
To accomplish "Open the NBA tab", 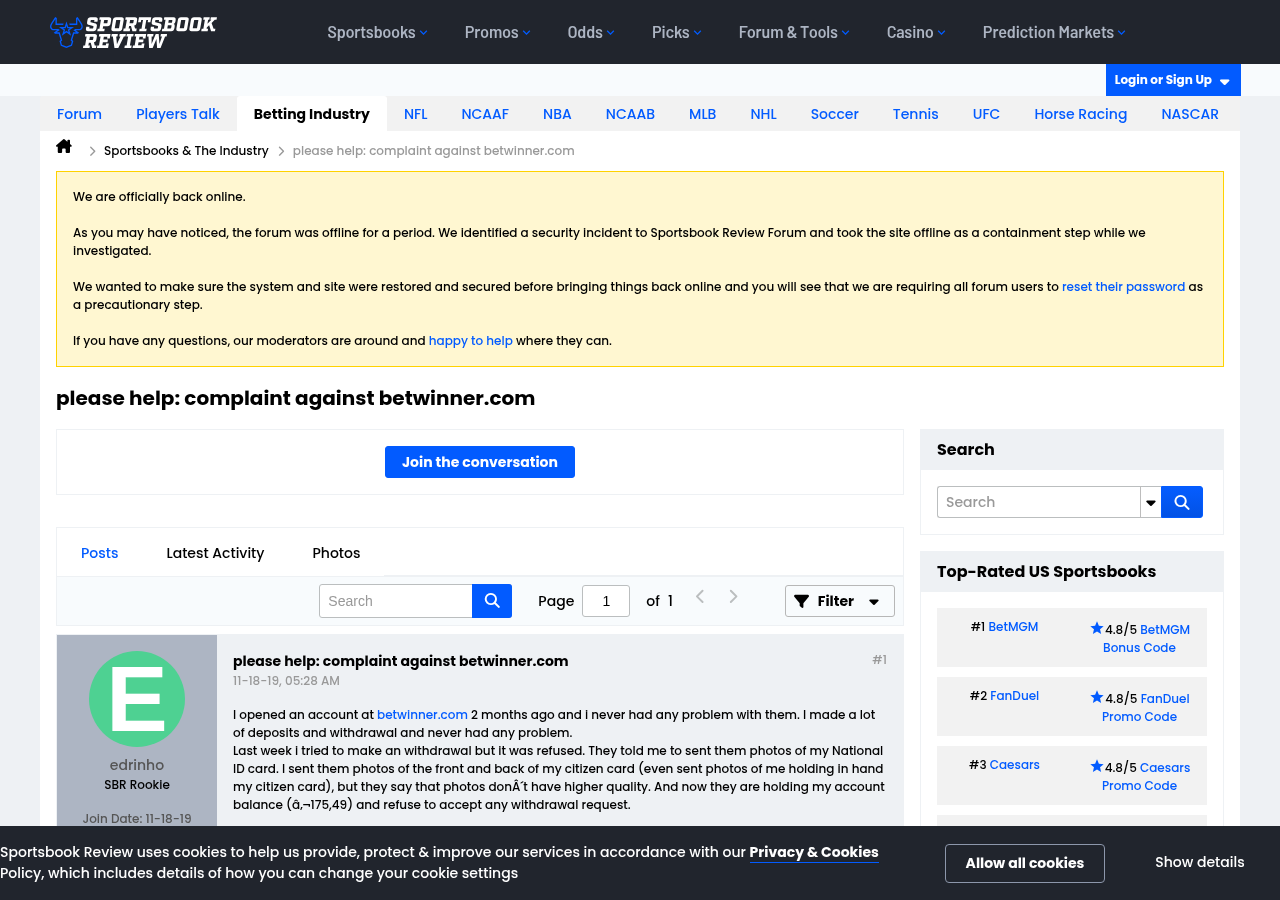I will coord(557,114).
